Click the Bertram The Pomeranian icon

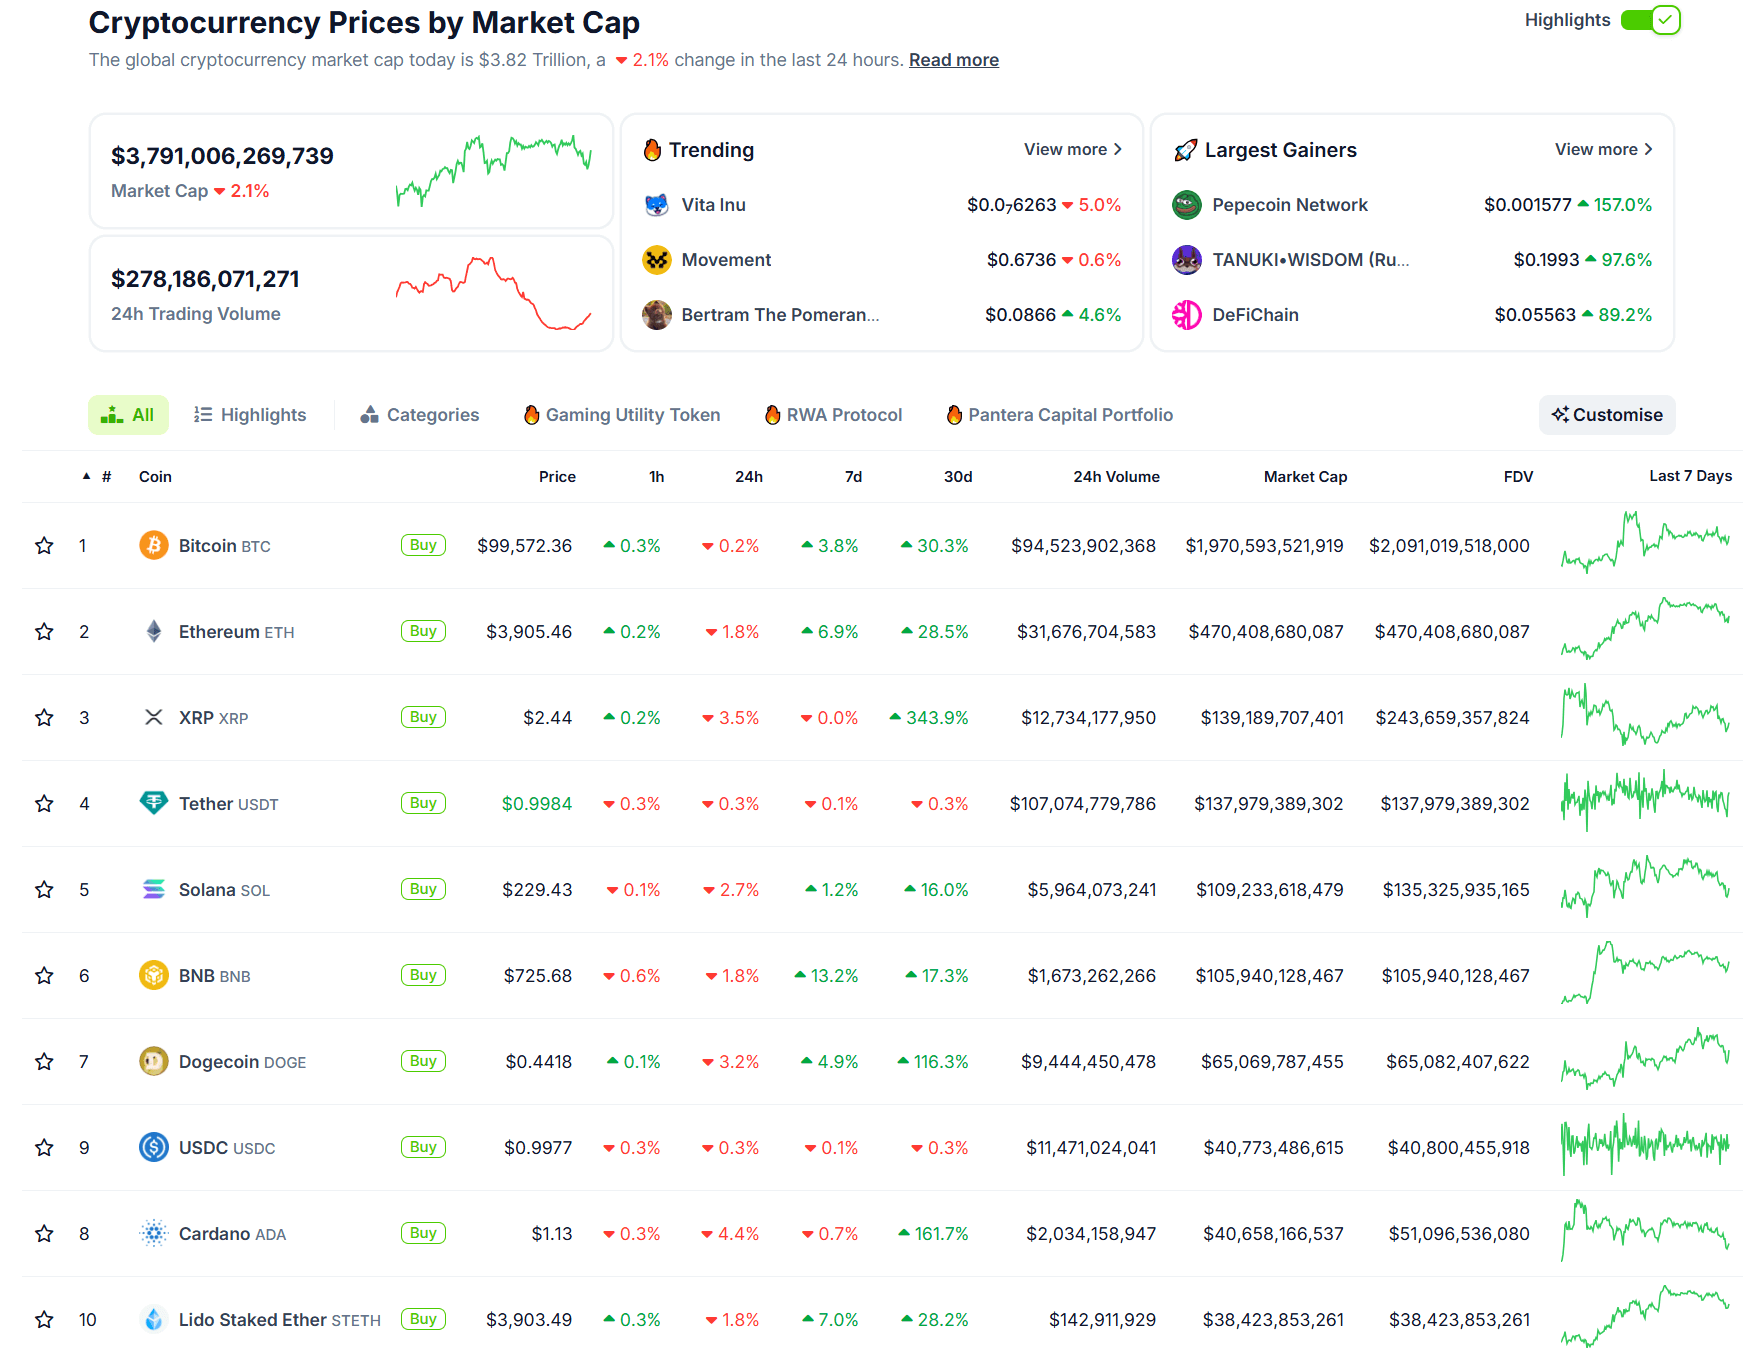(656, 315)
